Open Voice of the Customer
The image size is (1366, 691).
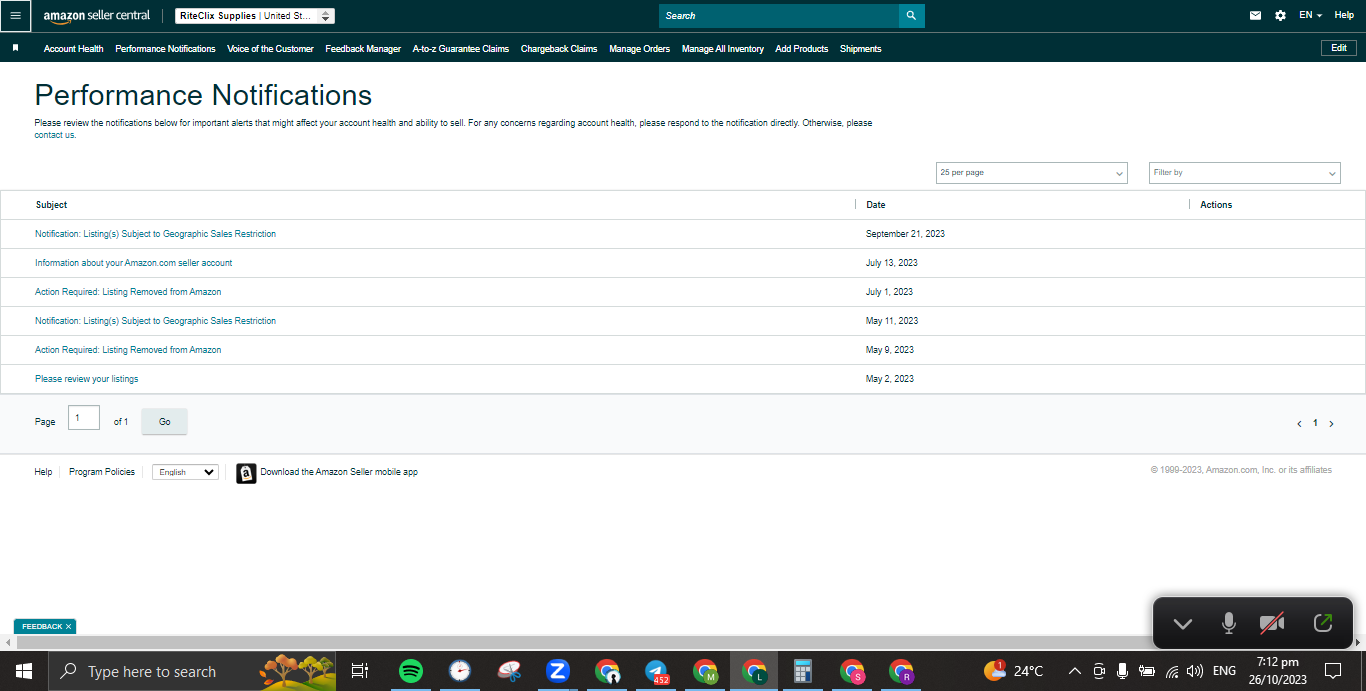click(270, 49)
